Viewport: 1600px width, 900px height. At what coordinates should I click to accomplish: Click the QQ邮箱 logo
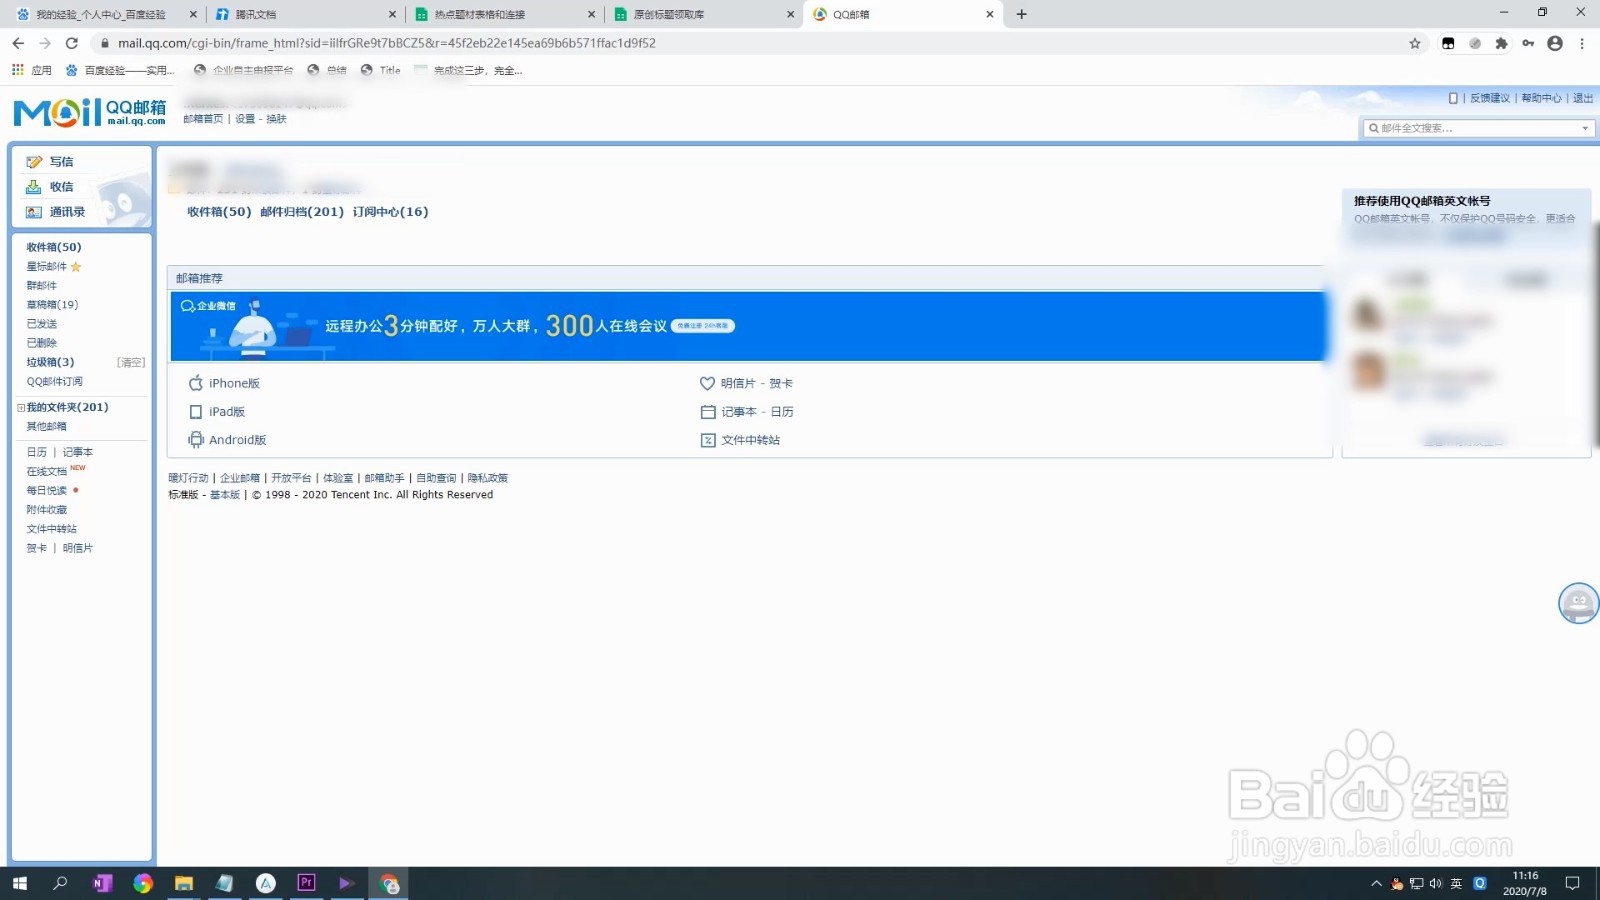point(90,112)
